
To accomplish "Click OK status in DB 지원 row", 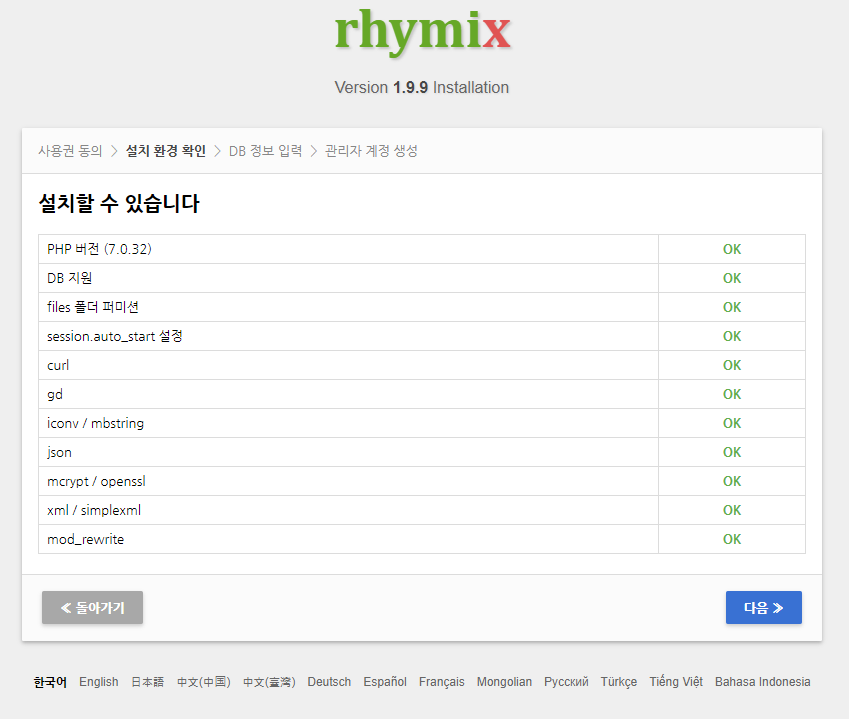I will point(732,278).
